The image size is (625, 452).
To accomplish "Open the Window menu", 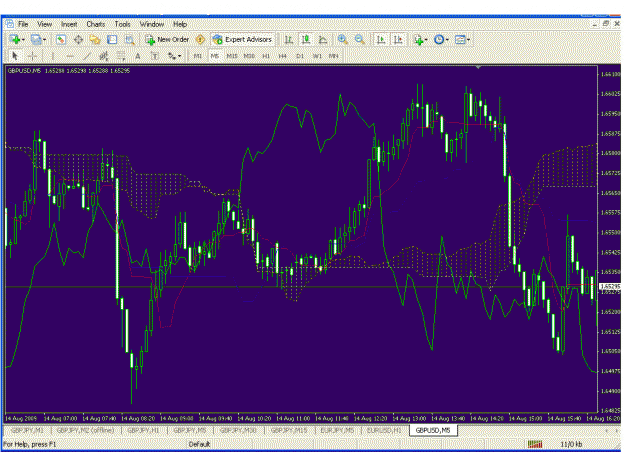I will pos(152,24).
